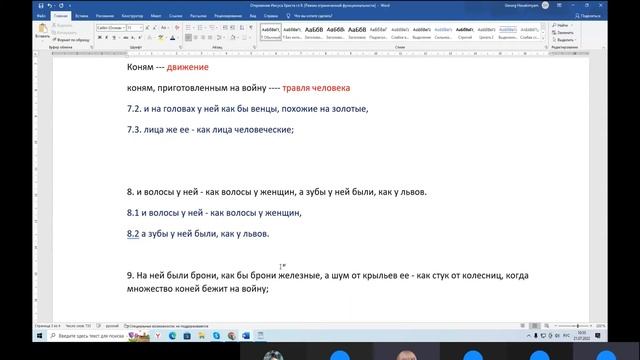
Task: Open Chrome from the taskbar
Action: pos(231,336)
